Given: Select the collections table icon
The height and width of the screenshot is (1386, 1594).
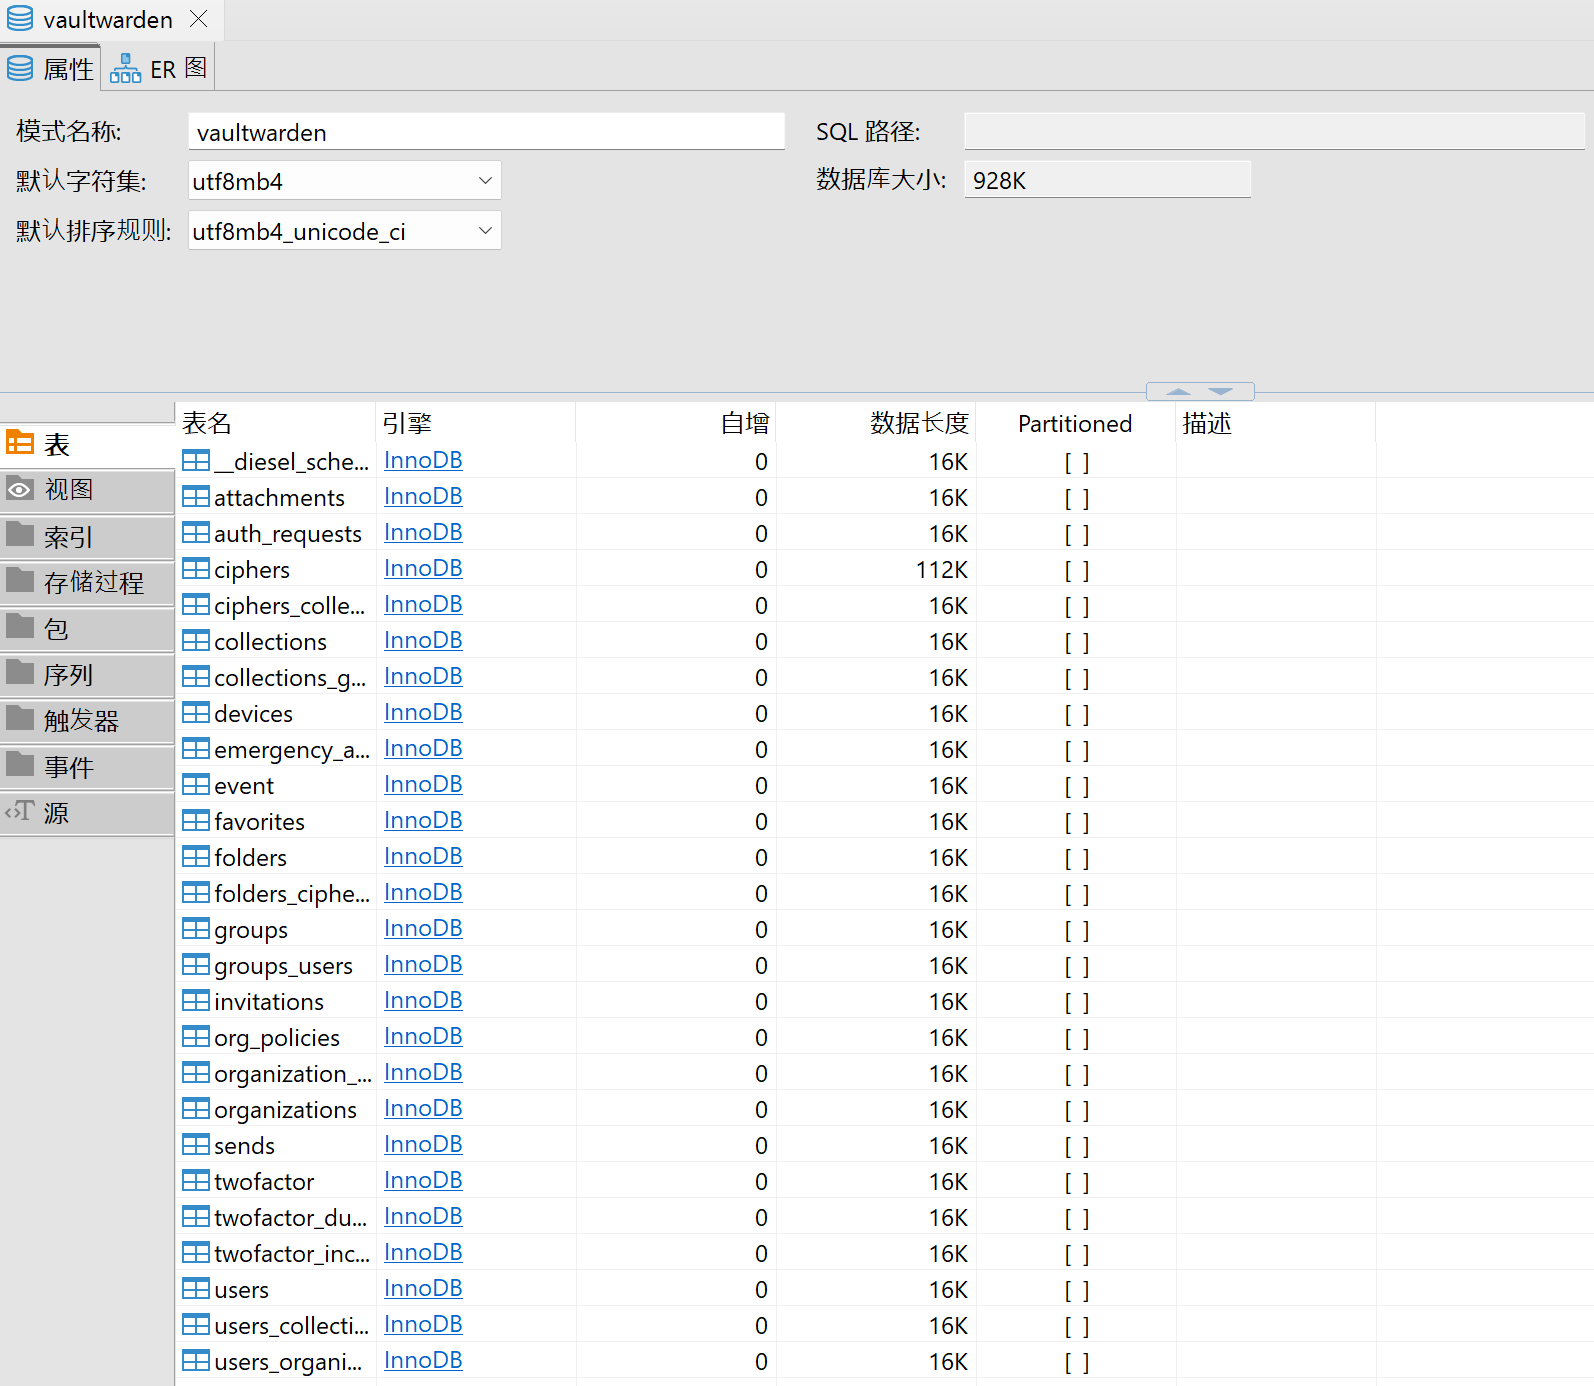Looking at the screenshot, I should click(196, 641).
